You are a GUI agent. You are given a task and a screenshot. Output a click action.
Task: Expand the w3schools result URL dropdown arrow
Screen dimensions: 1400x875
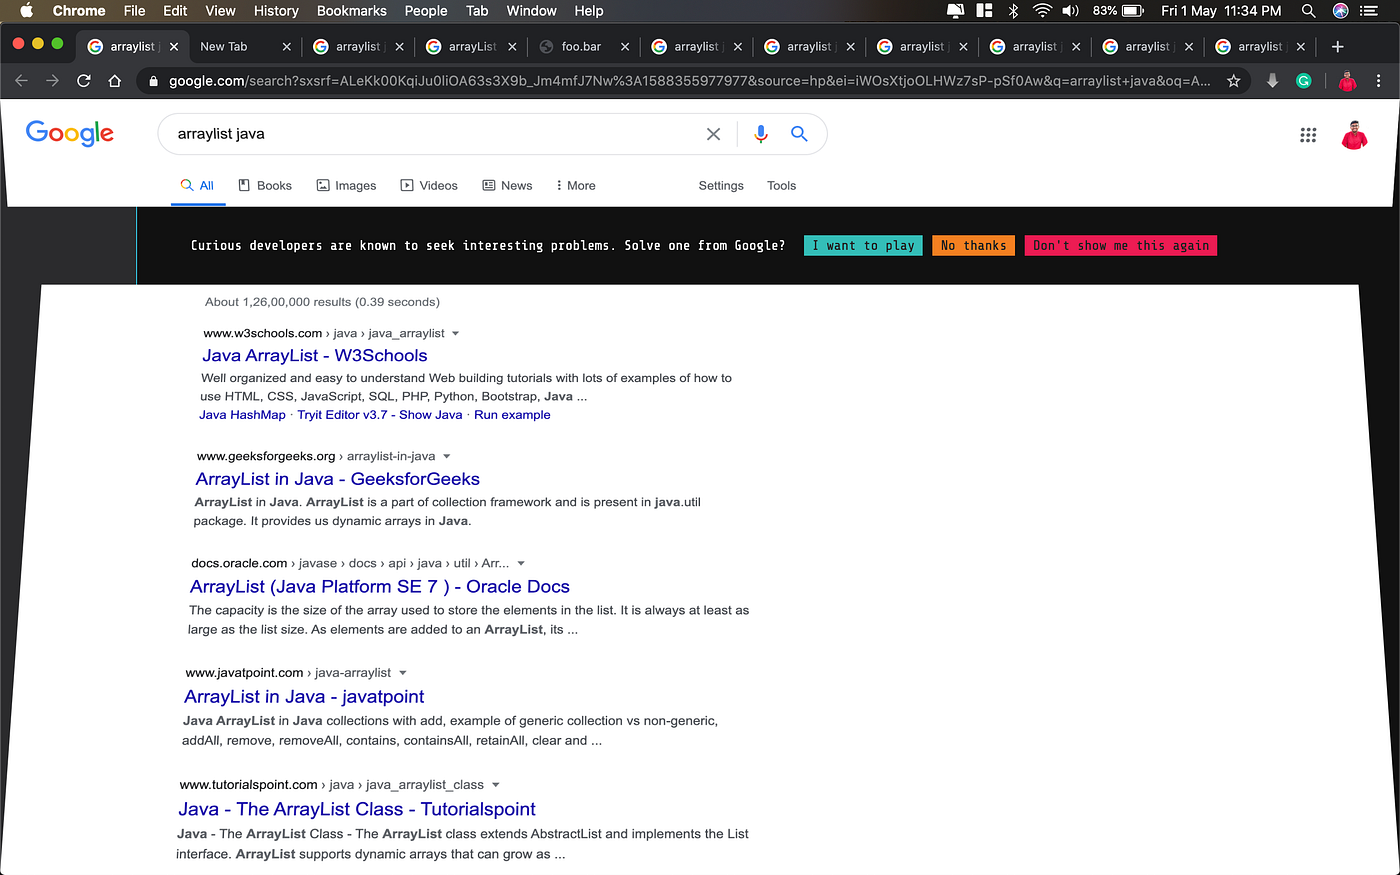coord(456,333)
